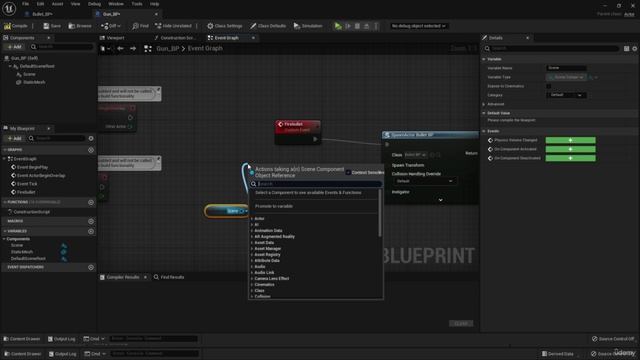Start Simulation from toolbar
The width and height of the screenshot is (640, 360).
pos(308,26)
